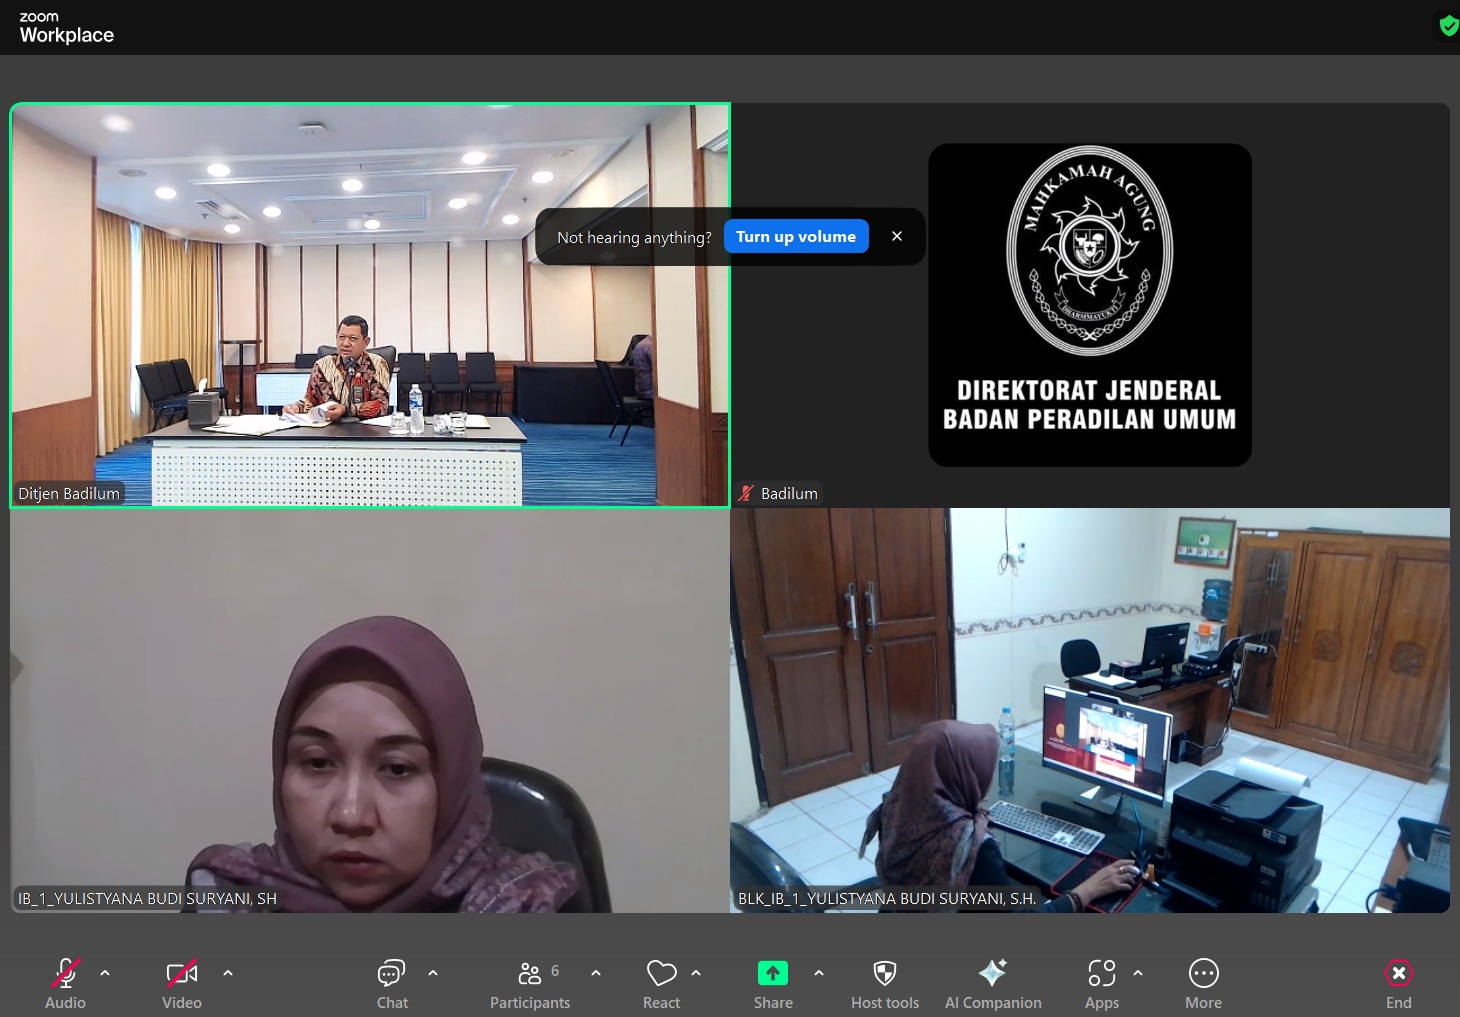The width and height of the screenshot is (1460, 1017).
Task: Click the Ditjen Badilum name label
Action: click(69, 494)
